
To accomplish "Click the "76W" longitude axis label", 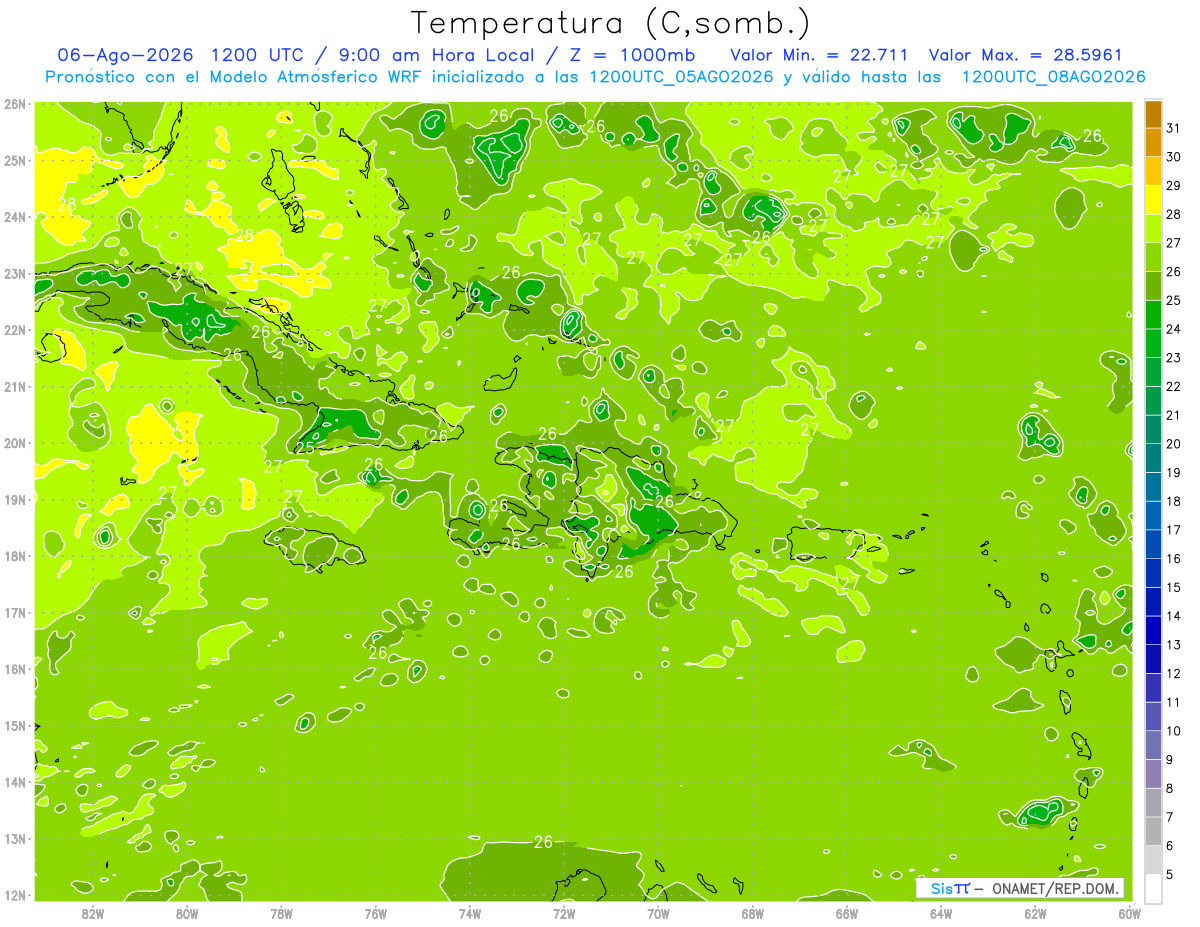I will coord(375,913).
